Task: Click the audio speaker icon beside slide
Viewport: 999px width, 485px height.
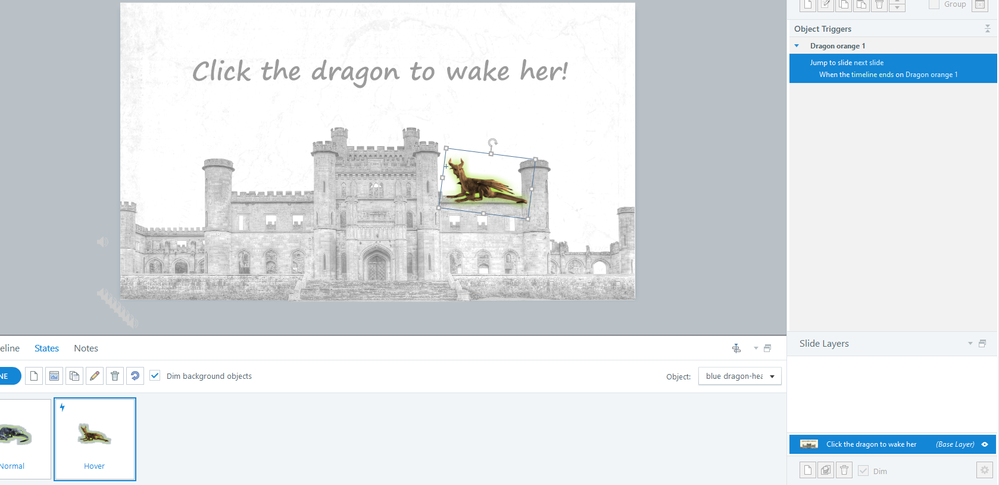Action: coord(103,242)
